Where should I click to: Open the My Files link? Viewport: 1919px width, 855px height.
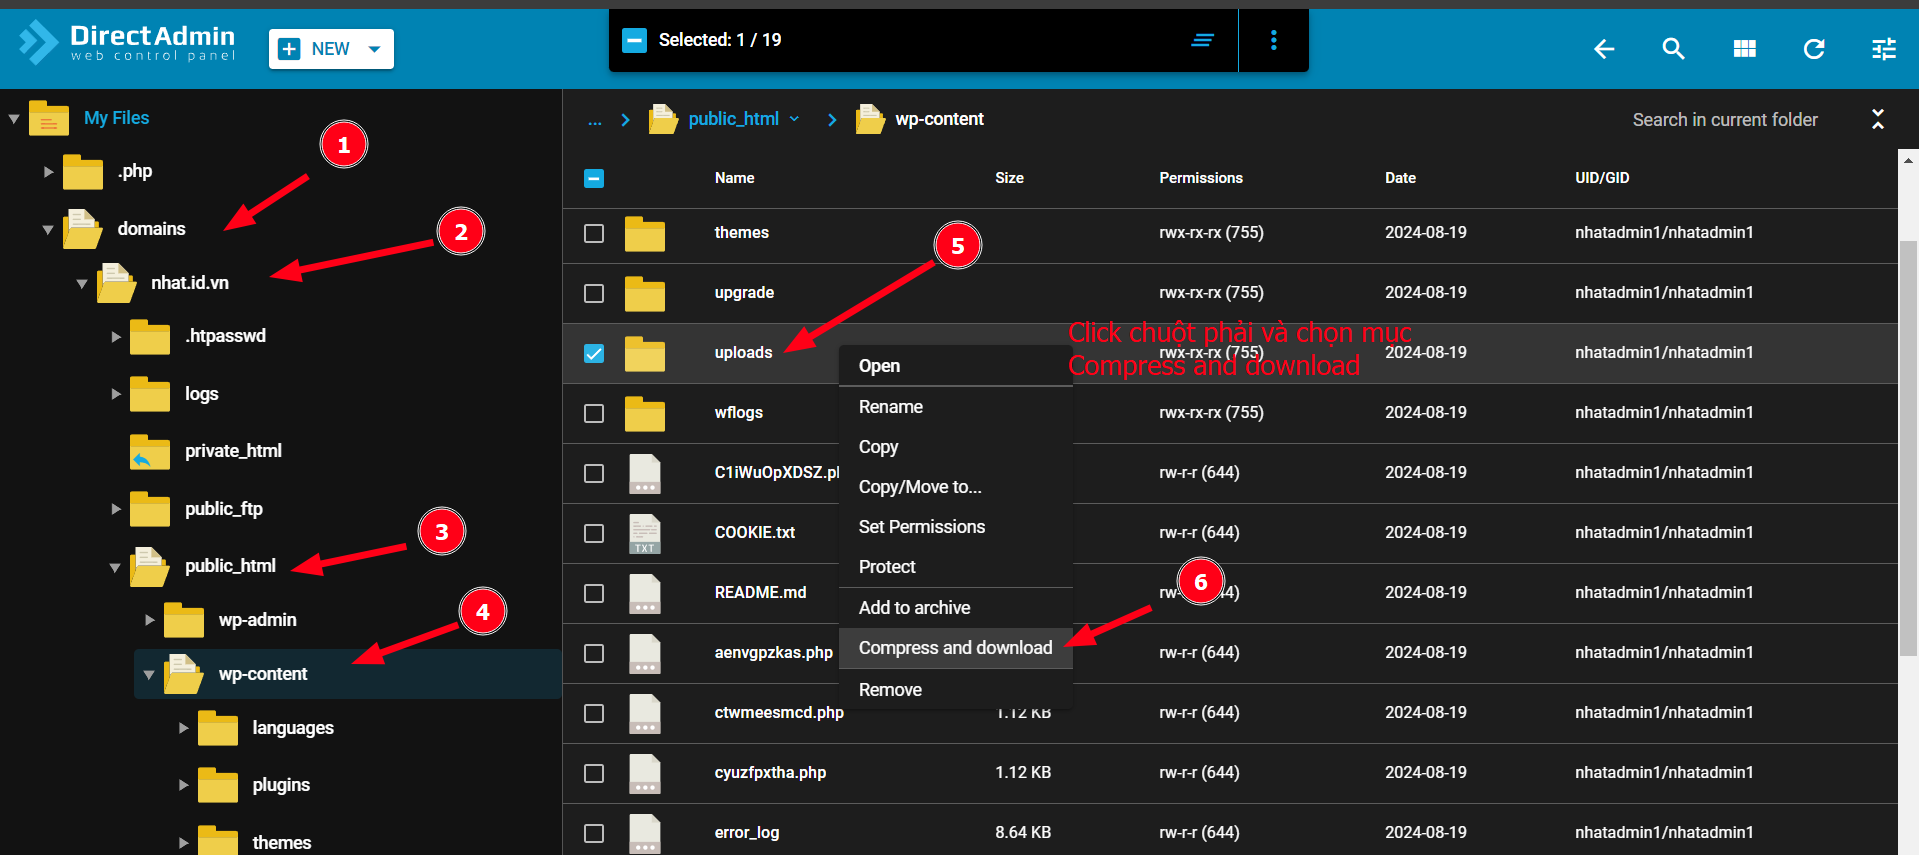click(x=116, y=118)
